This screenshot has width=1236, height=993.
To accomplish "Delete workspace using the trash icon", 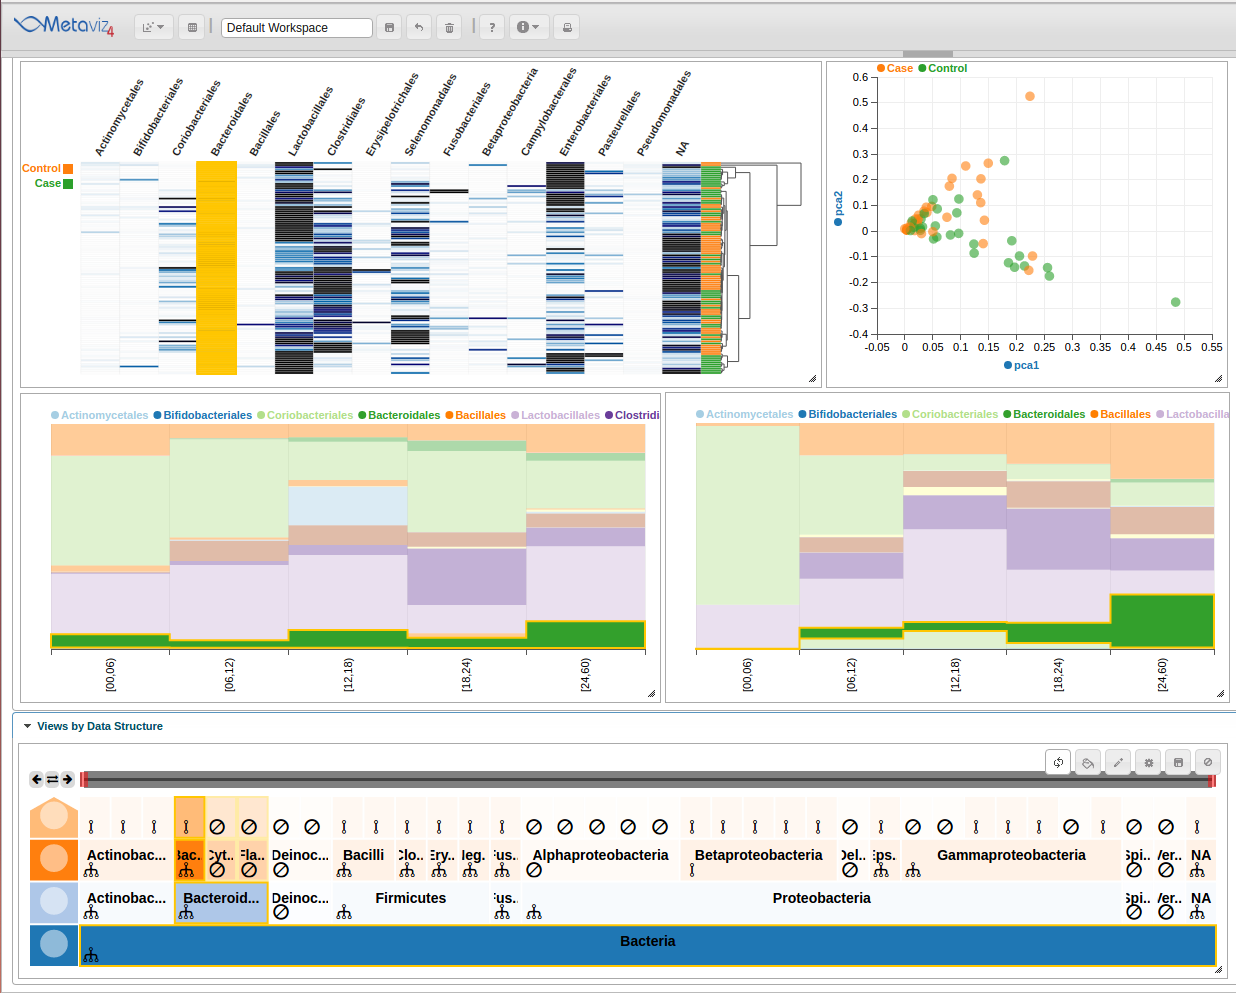I will (x=449, y=27).
